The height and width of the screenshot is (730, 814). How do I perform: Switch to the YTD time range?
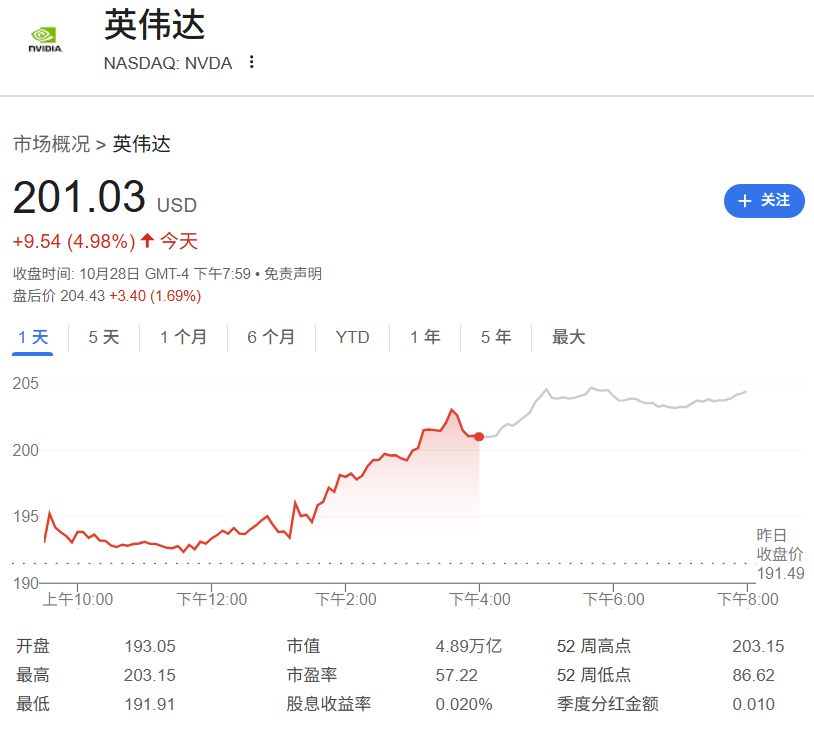pos(351,337)
